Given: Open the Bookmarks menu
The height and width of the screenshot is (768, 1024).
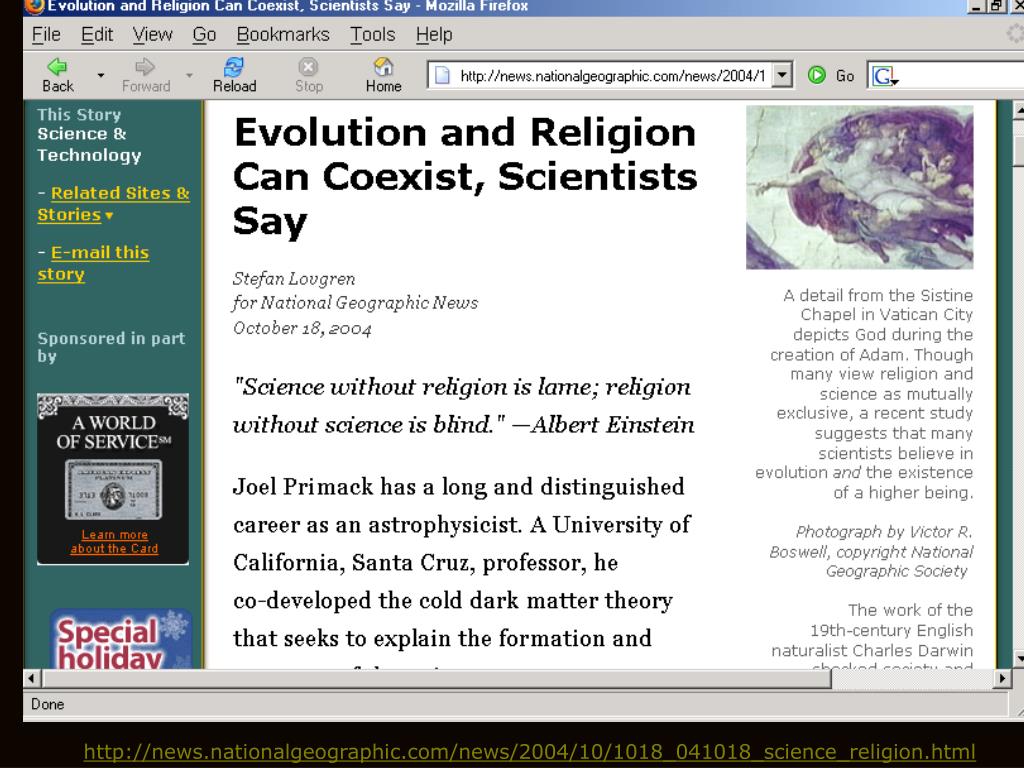Looking at the screenshot, I should tap(283, 34).
